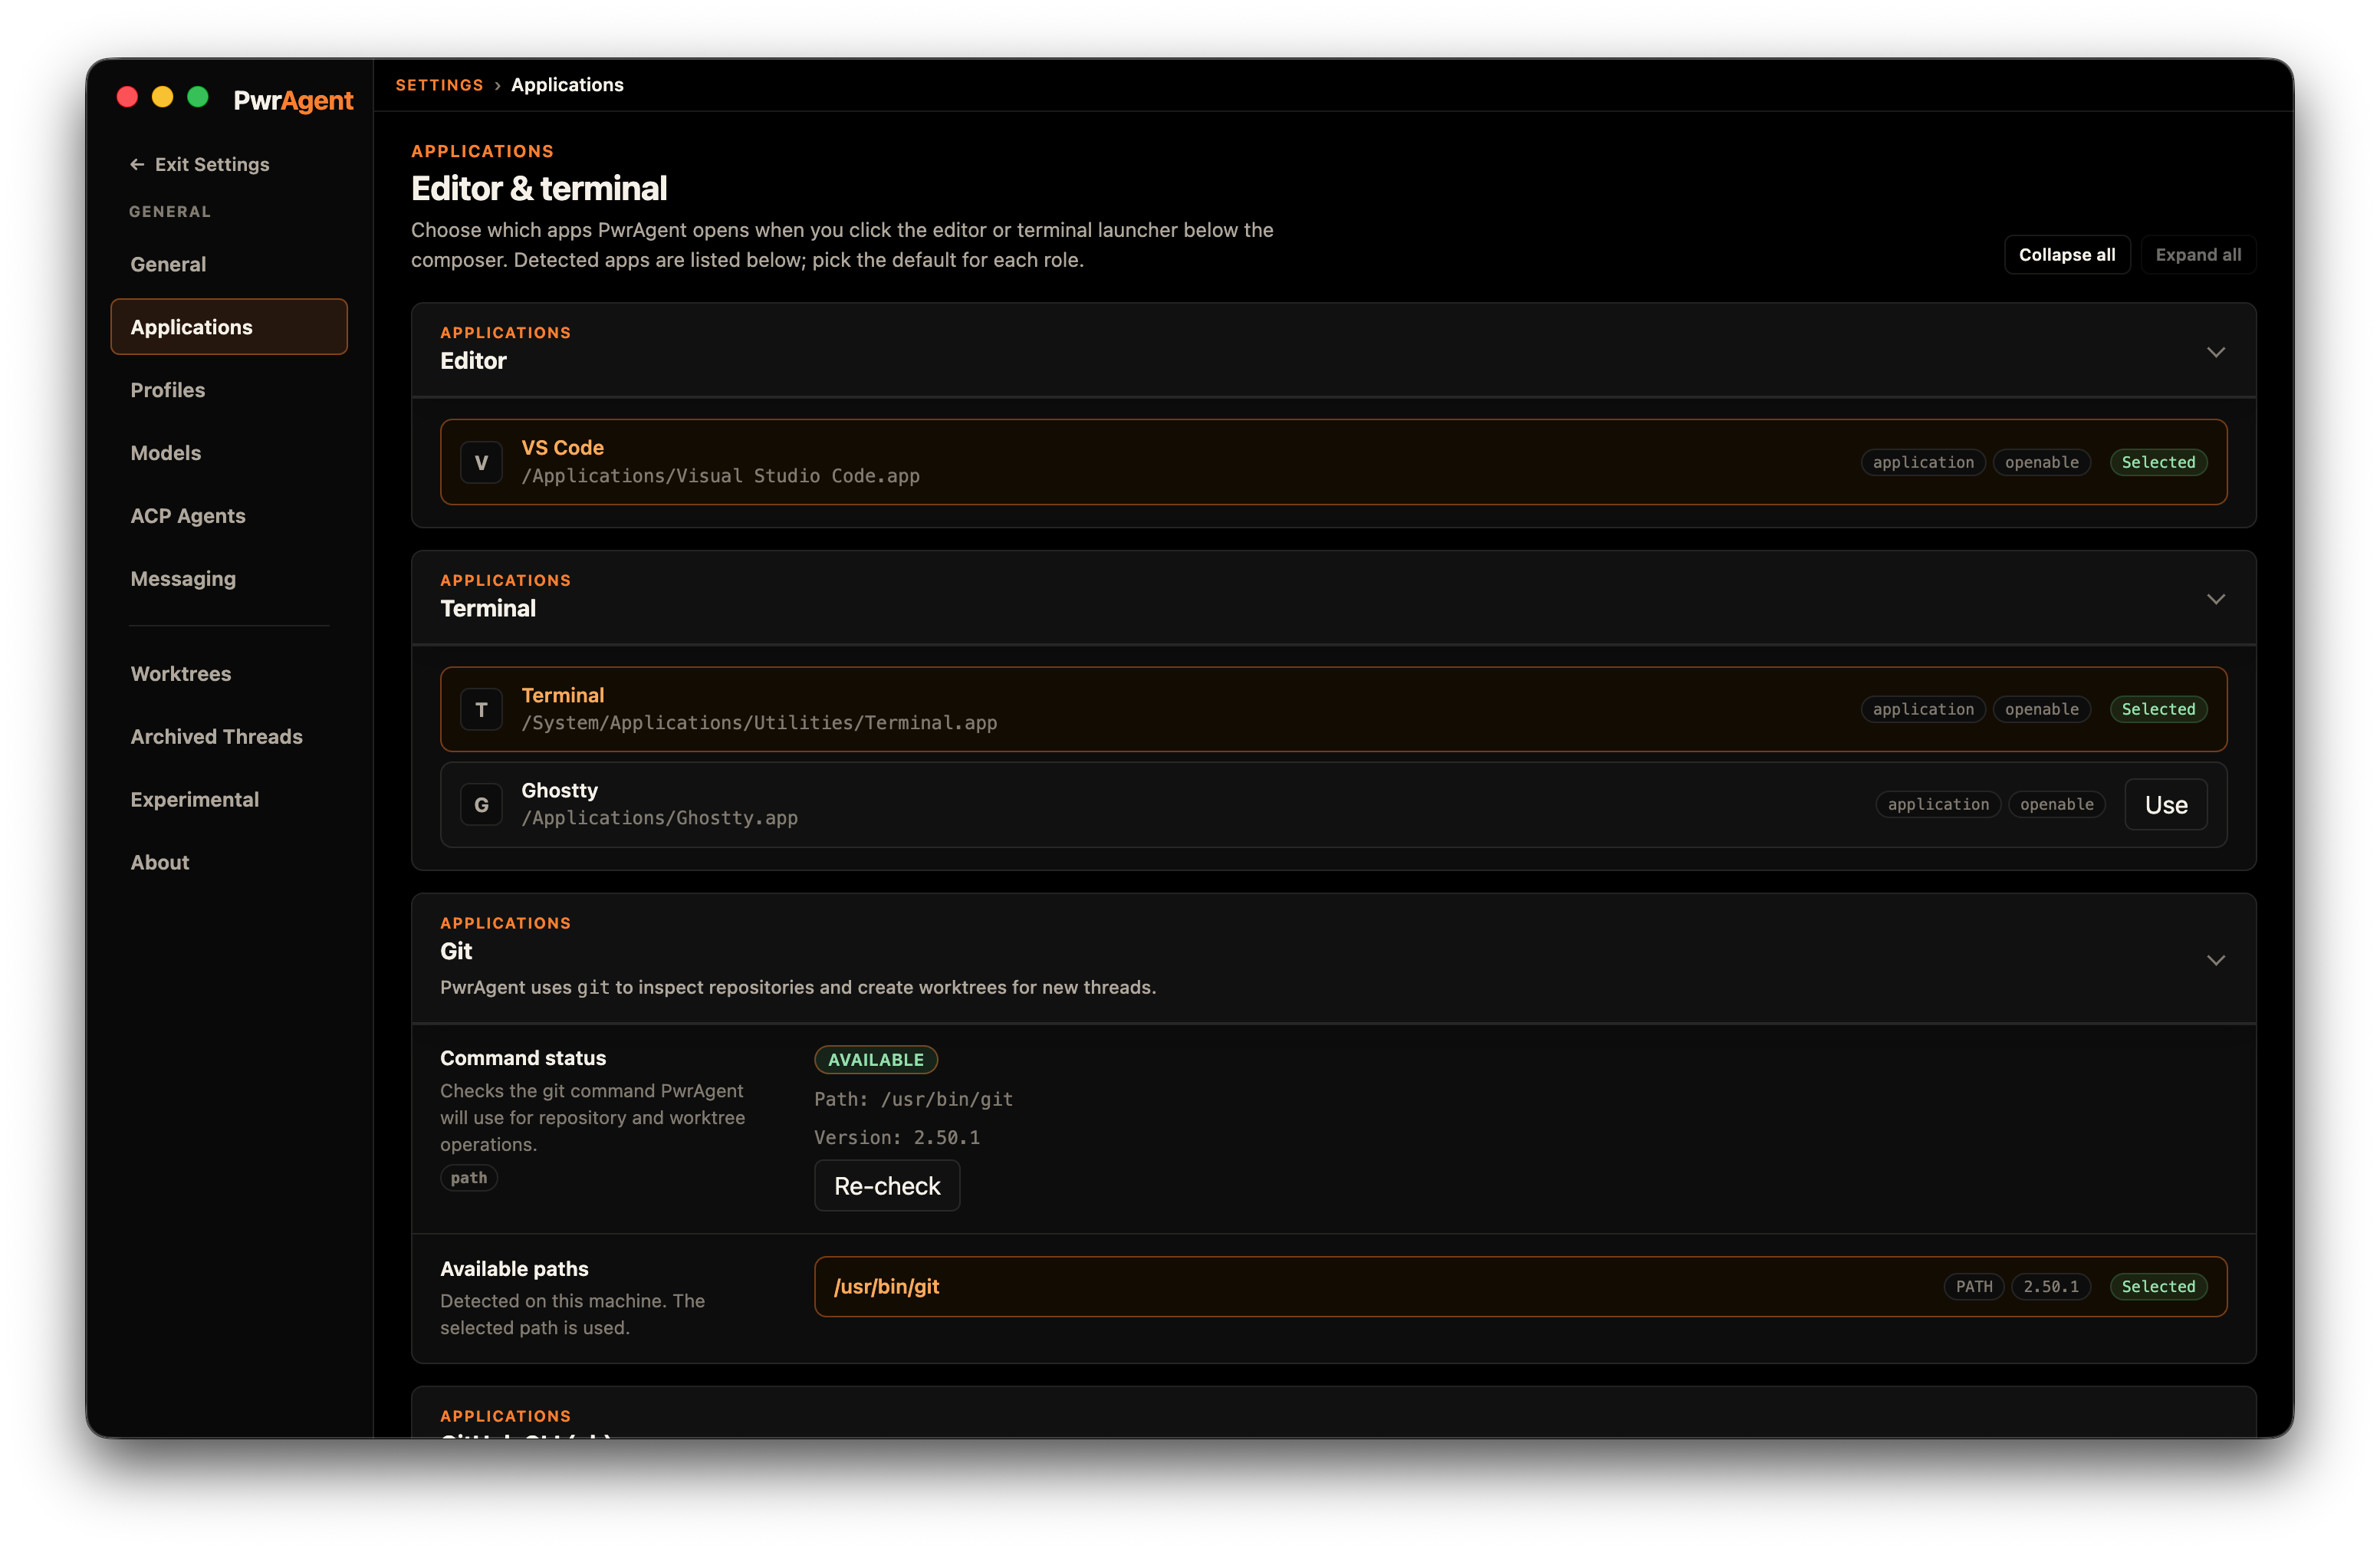Open Messaging settings
Screen dimensions: 2380x1552
[x=229, y=578]
